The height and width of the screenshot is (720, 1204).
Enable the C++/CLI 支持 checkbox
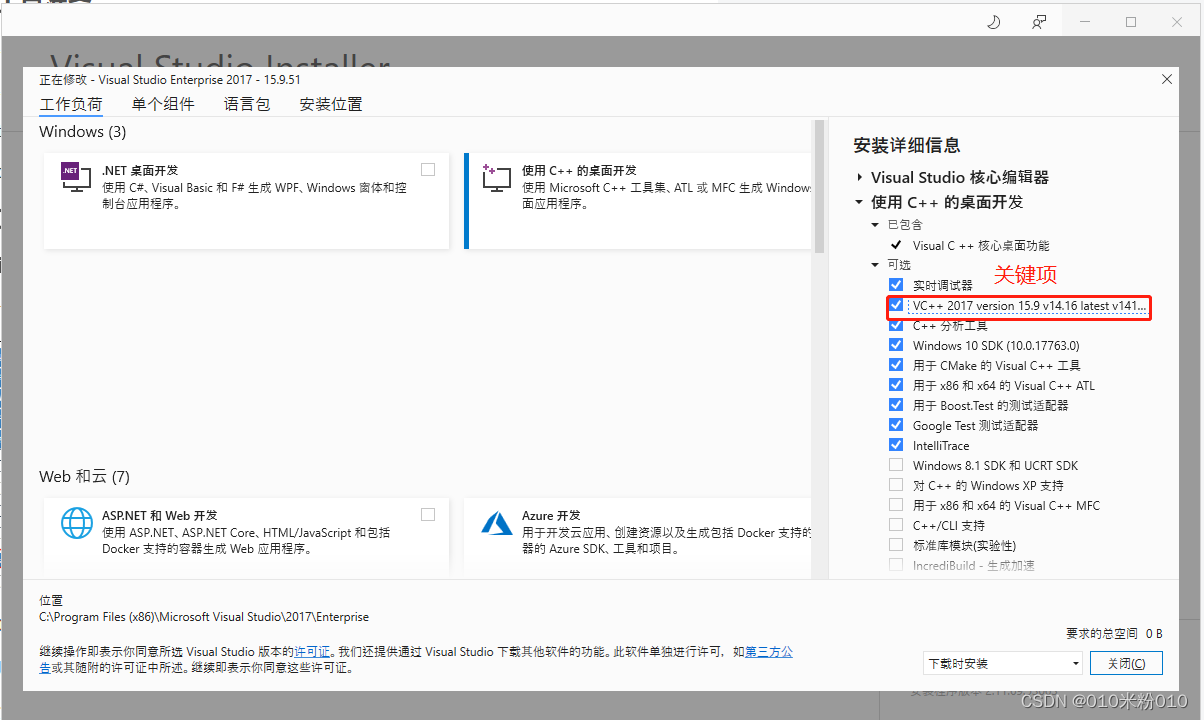[896, 525]
